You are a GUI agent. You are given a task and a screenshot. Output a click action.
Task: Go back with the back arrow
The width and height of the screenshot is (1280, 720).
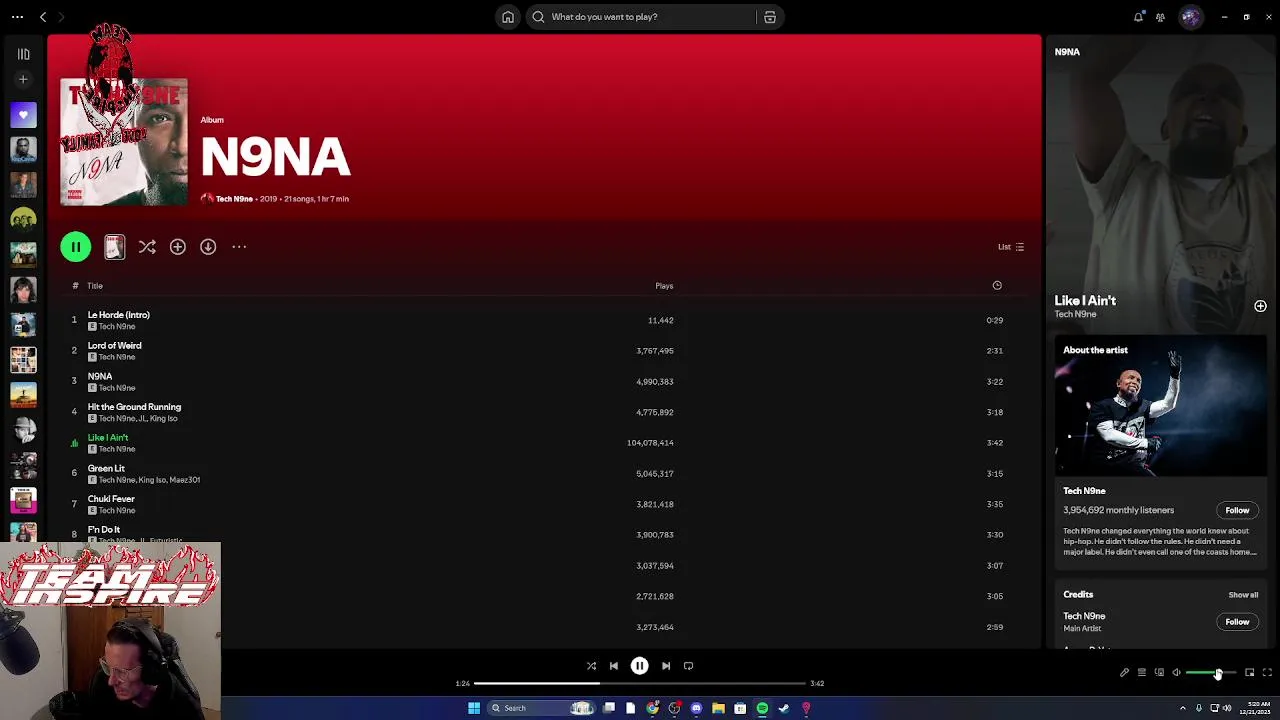click(x=43, y=17)
